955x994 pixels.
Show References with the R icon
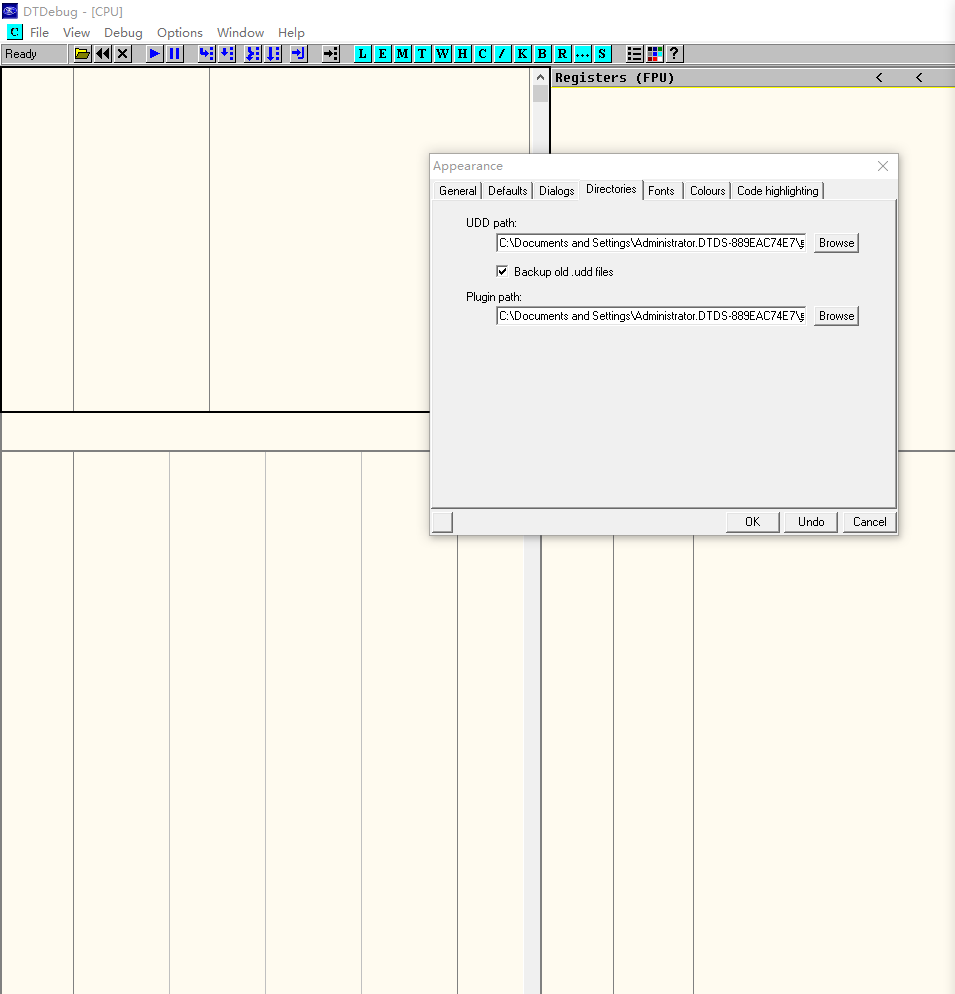point(562,54)
